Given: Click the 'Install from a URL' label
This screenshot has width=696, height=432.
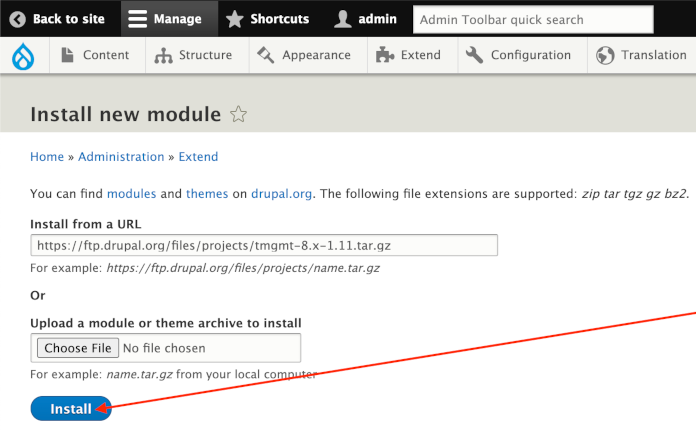Looking at the screenshot, I should 86,224.
